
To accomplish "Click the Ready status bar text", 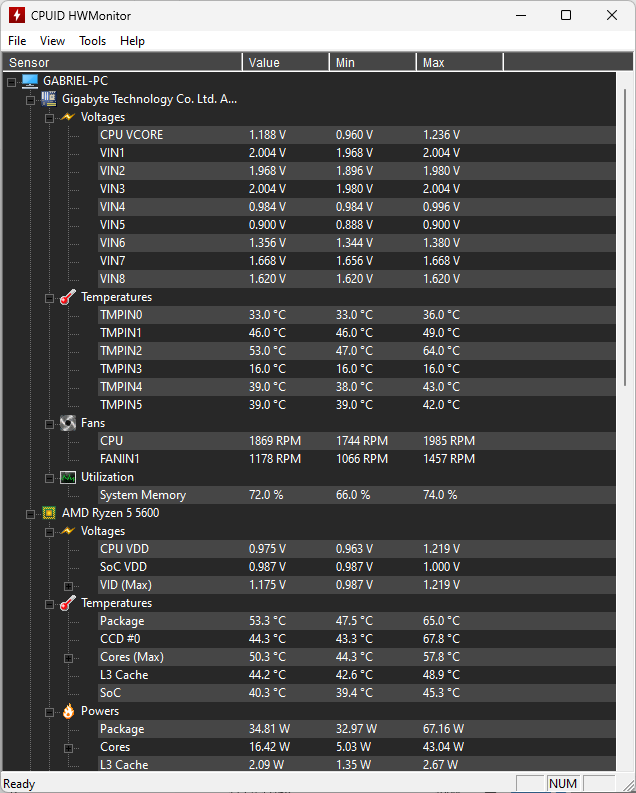I will point(19,784).
